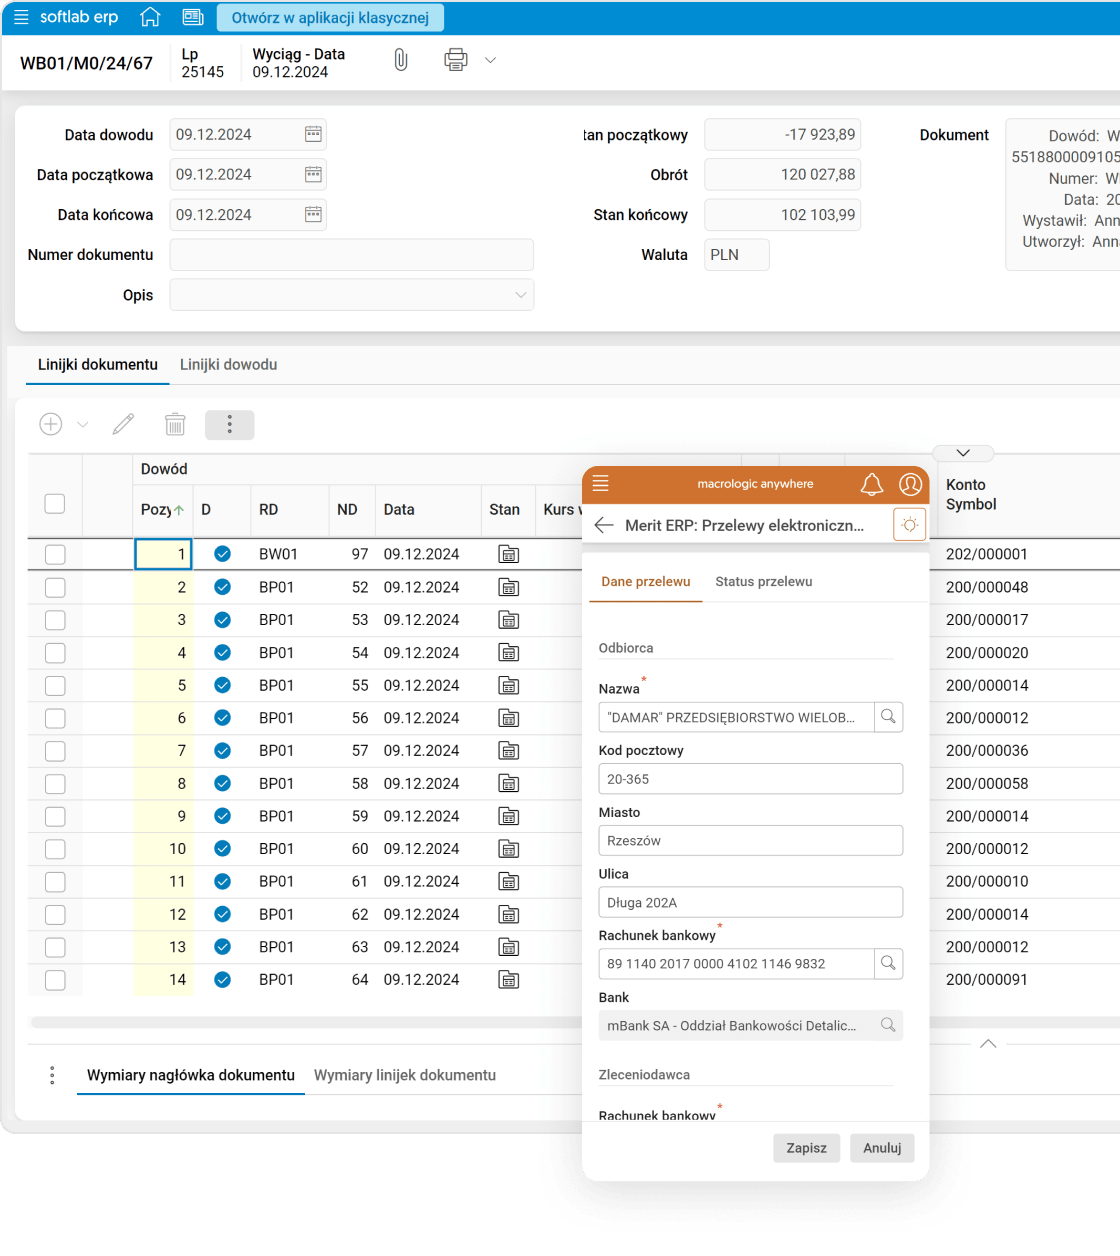
Task: Open the Status przelewu tab
Action: click(763, 582)
